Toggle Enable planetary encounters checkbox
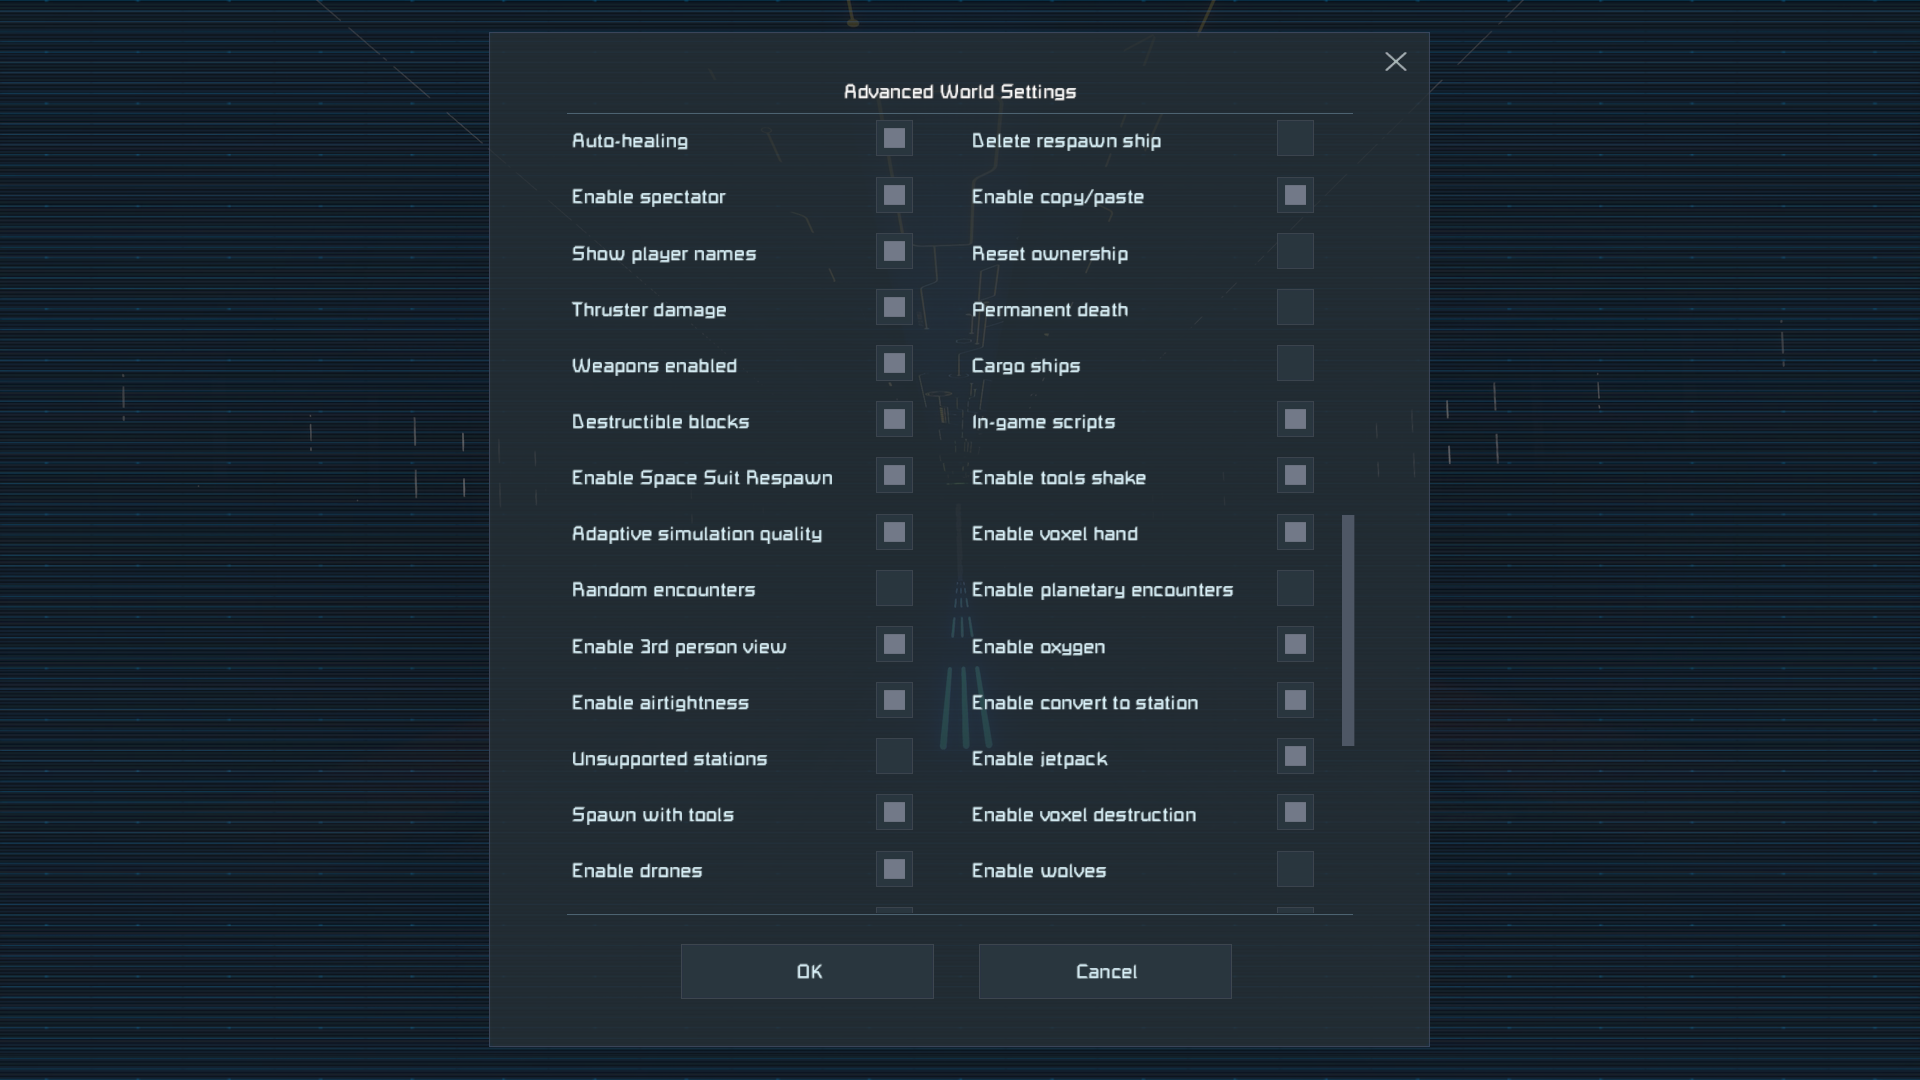The image size is (1920, 1080). 1295,588
